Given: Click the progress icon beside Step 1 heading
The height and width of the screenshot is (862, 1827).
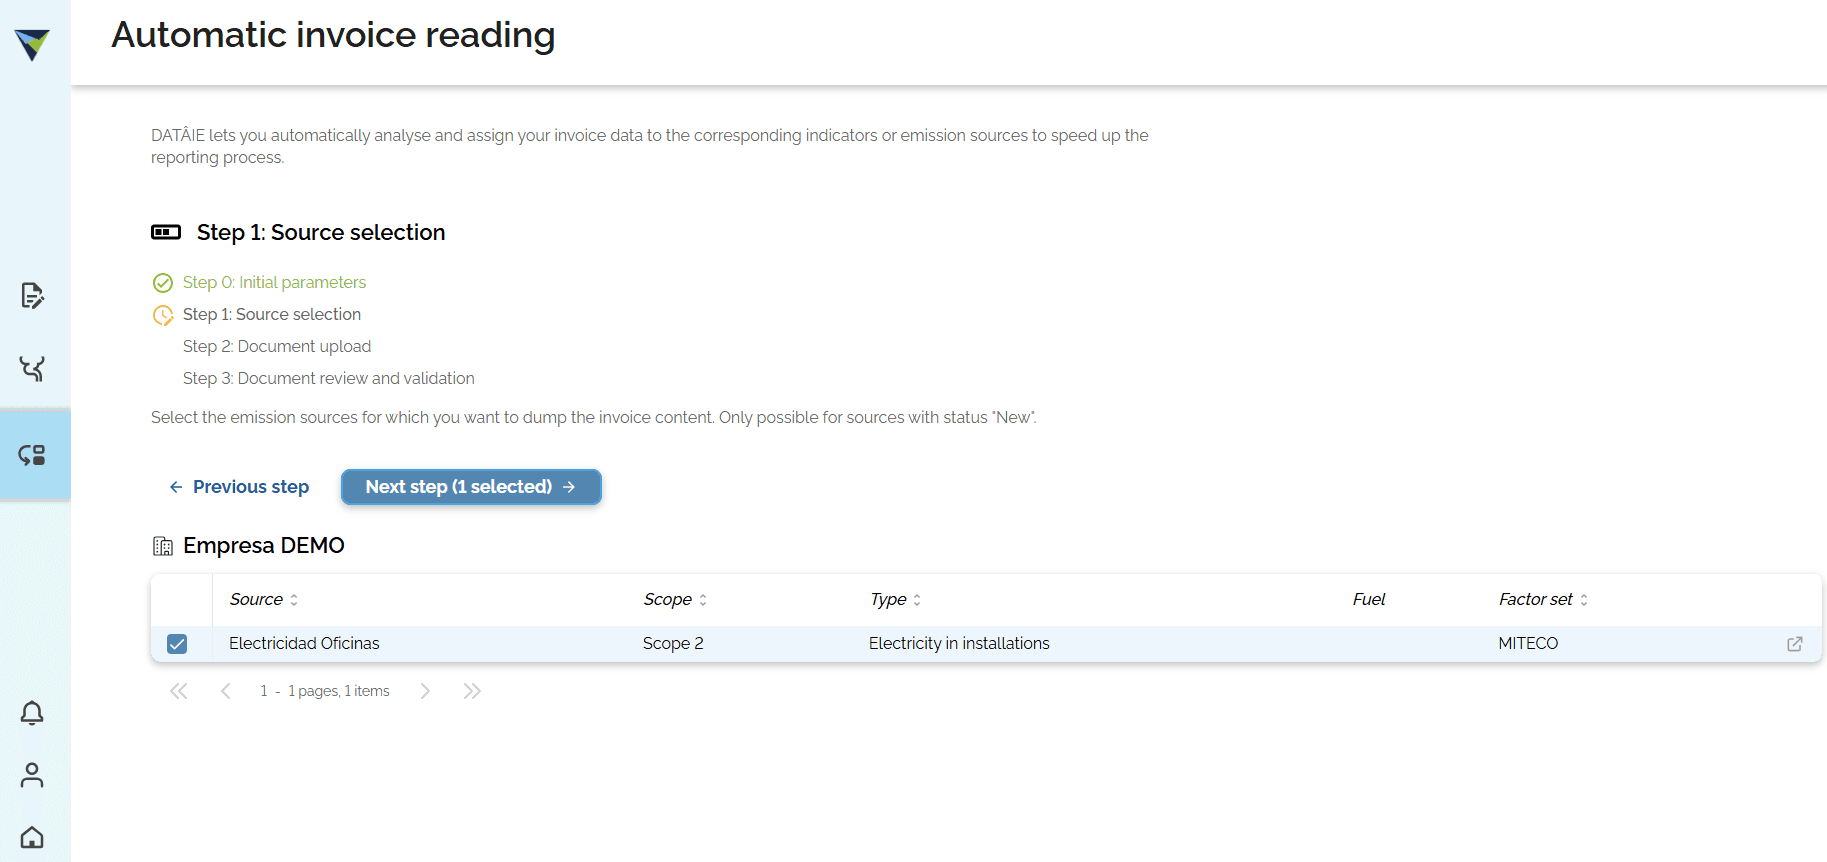Looking at the screenshot, I should 166,232.
